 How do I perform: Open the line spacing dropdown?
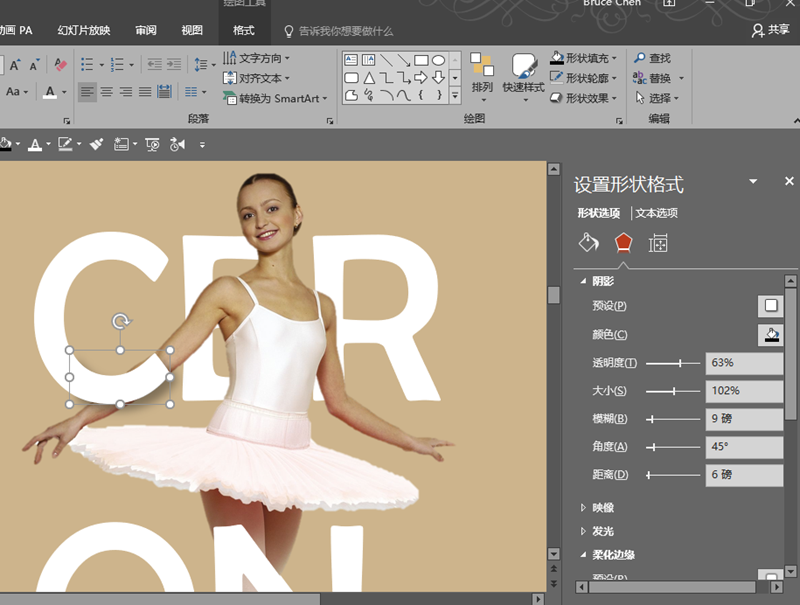(205, 64)
